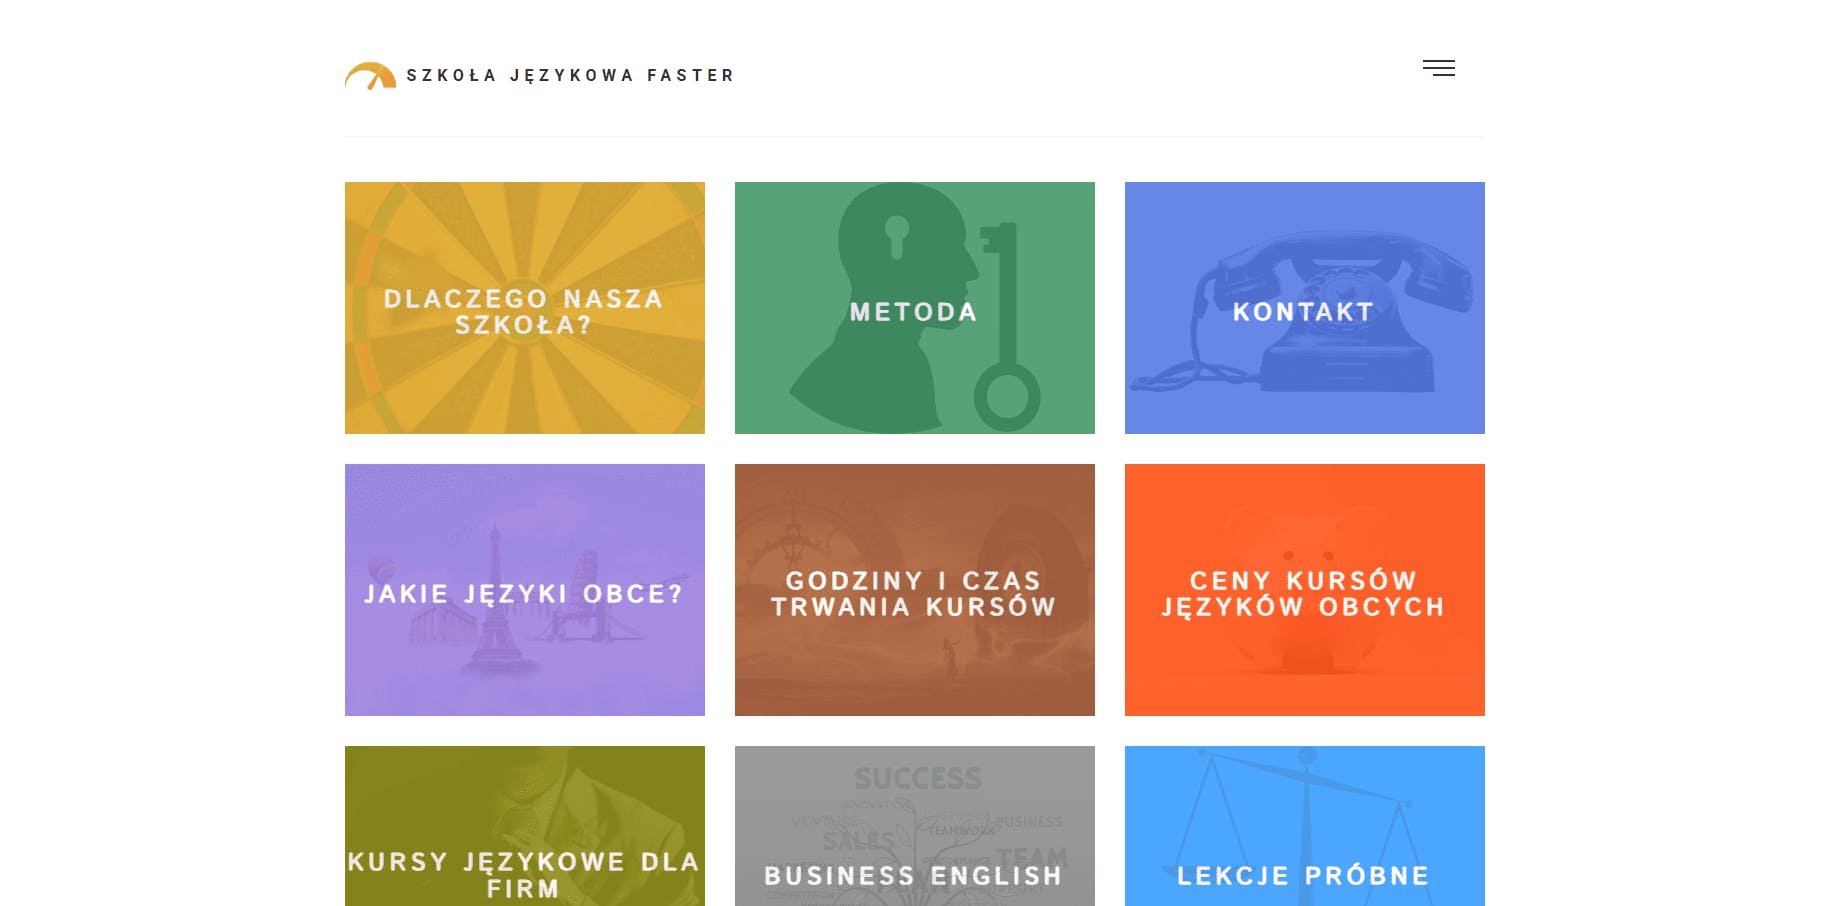Open the "Dlaczego nasza szkoła?" page

coord(524,312)
